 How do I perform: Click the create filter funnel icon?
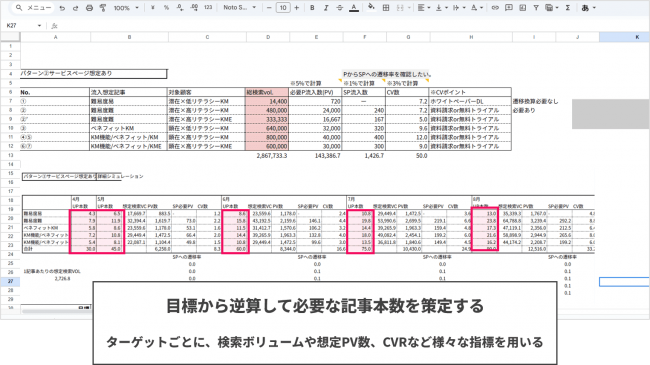[x=536, y=8]
